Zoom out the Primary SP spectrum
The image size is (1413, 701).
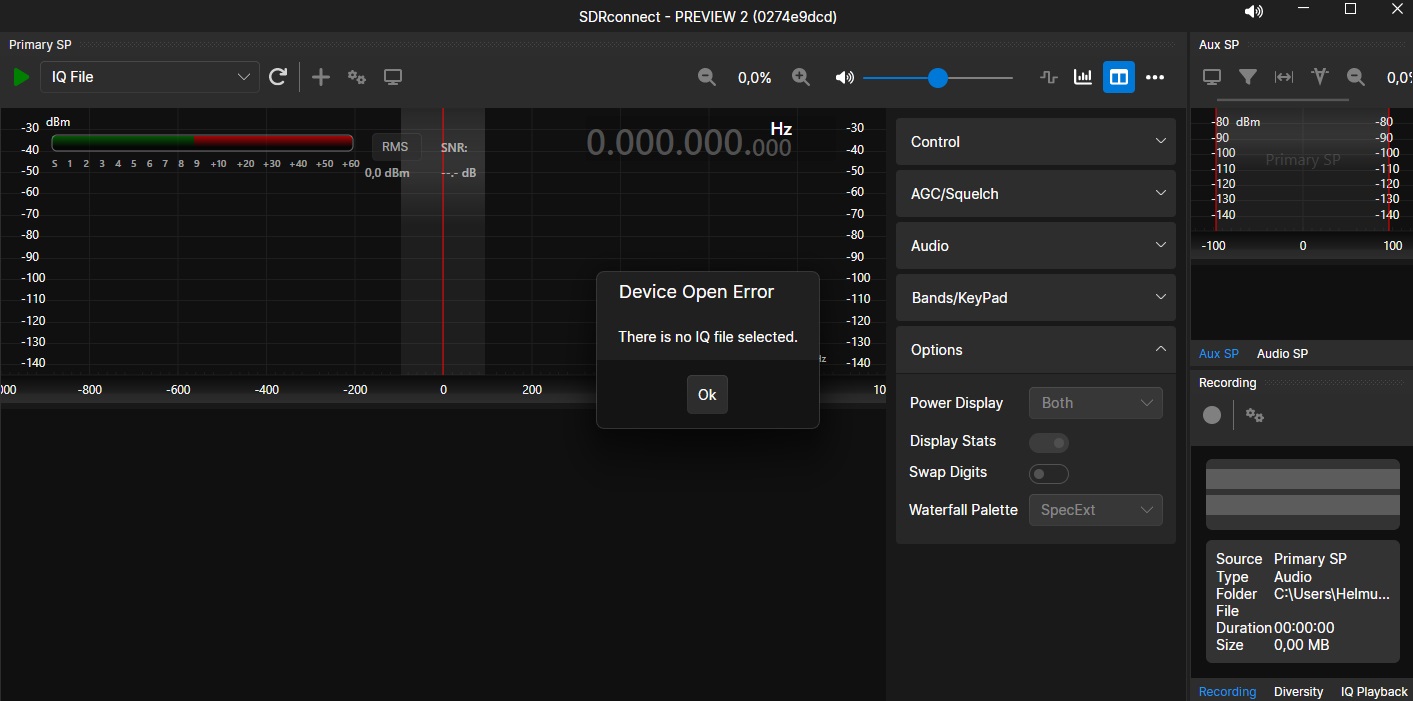(707, 77)
